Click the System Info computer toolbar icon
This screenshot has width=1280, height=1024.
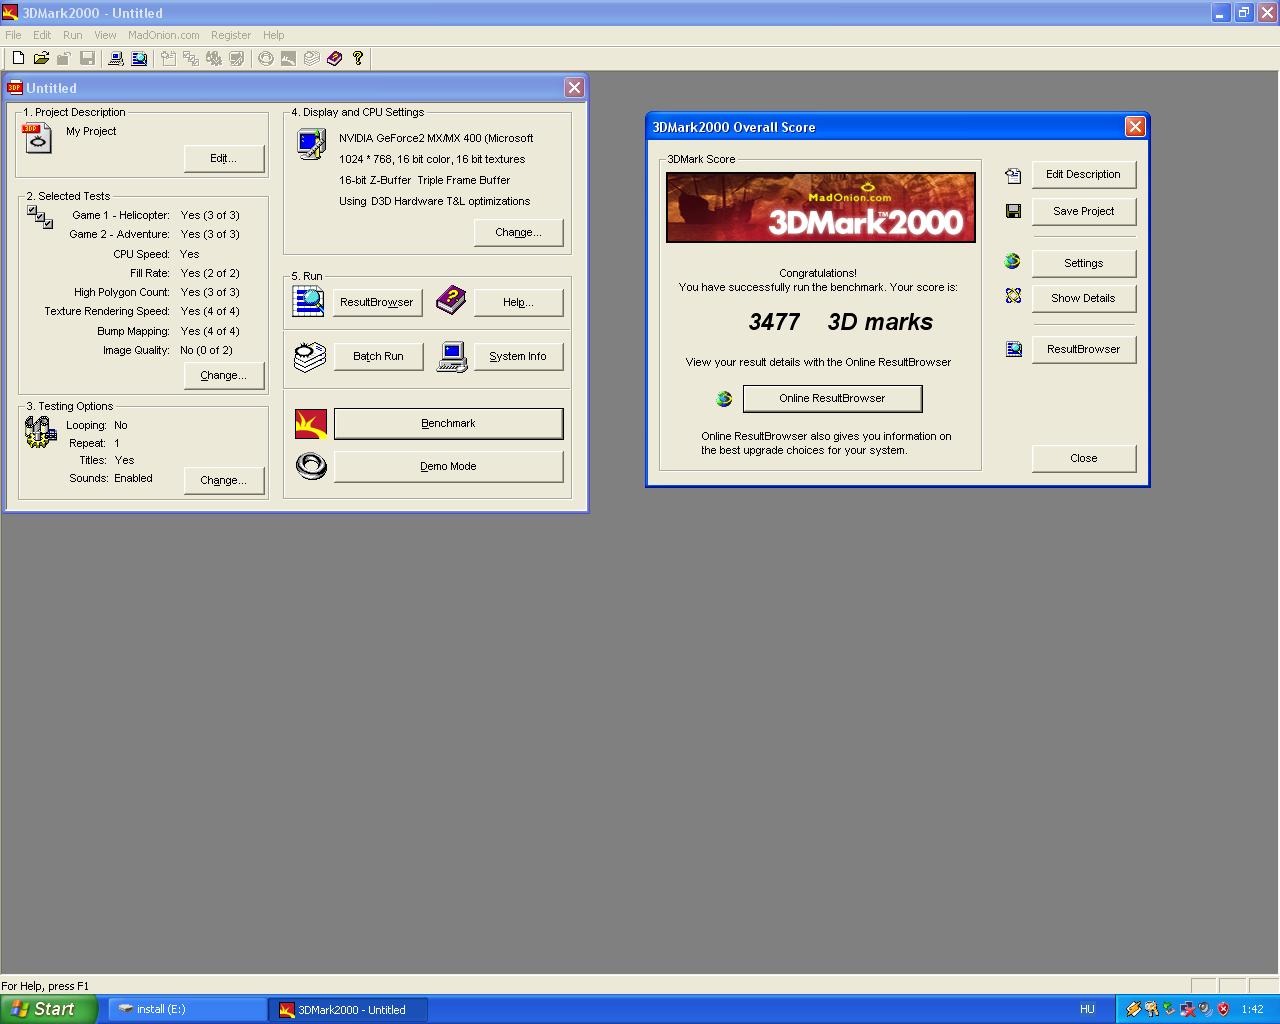pos(116,58)
